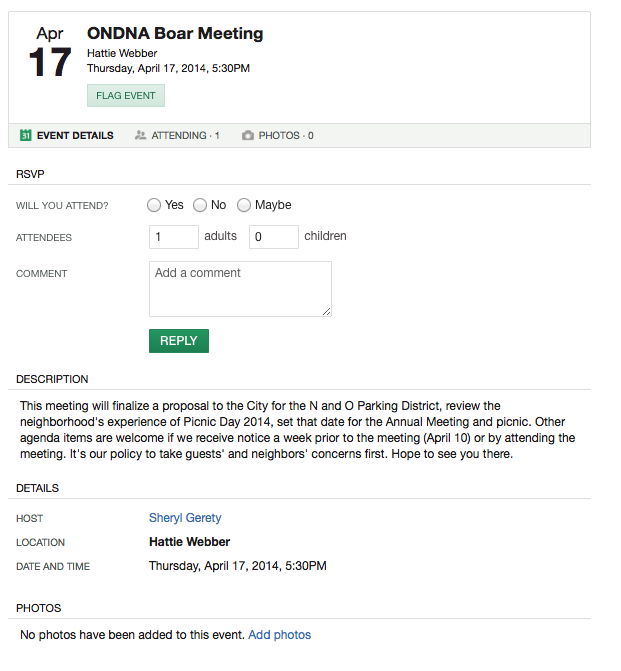This screenshot has width=621, height=671.
Task: Select the No radio button
Action: [200, 205]
